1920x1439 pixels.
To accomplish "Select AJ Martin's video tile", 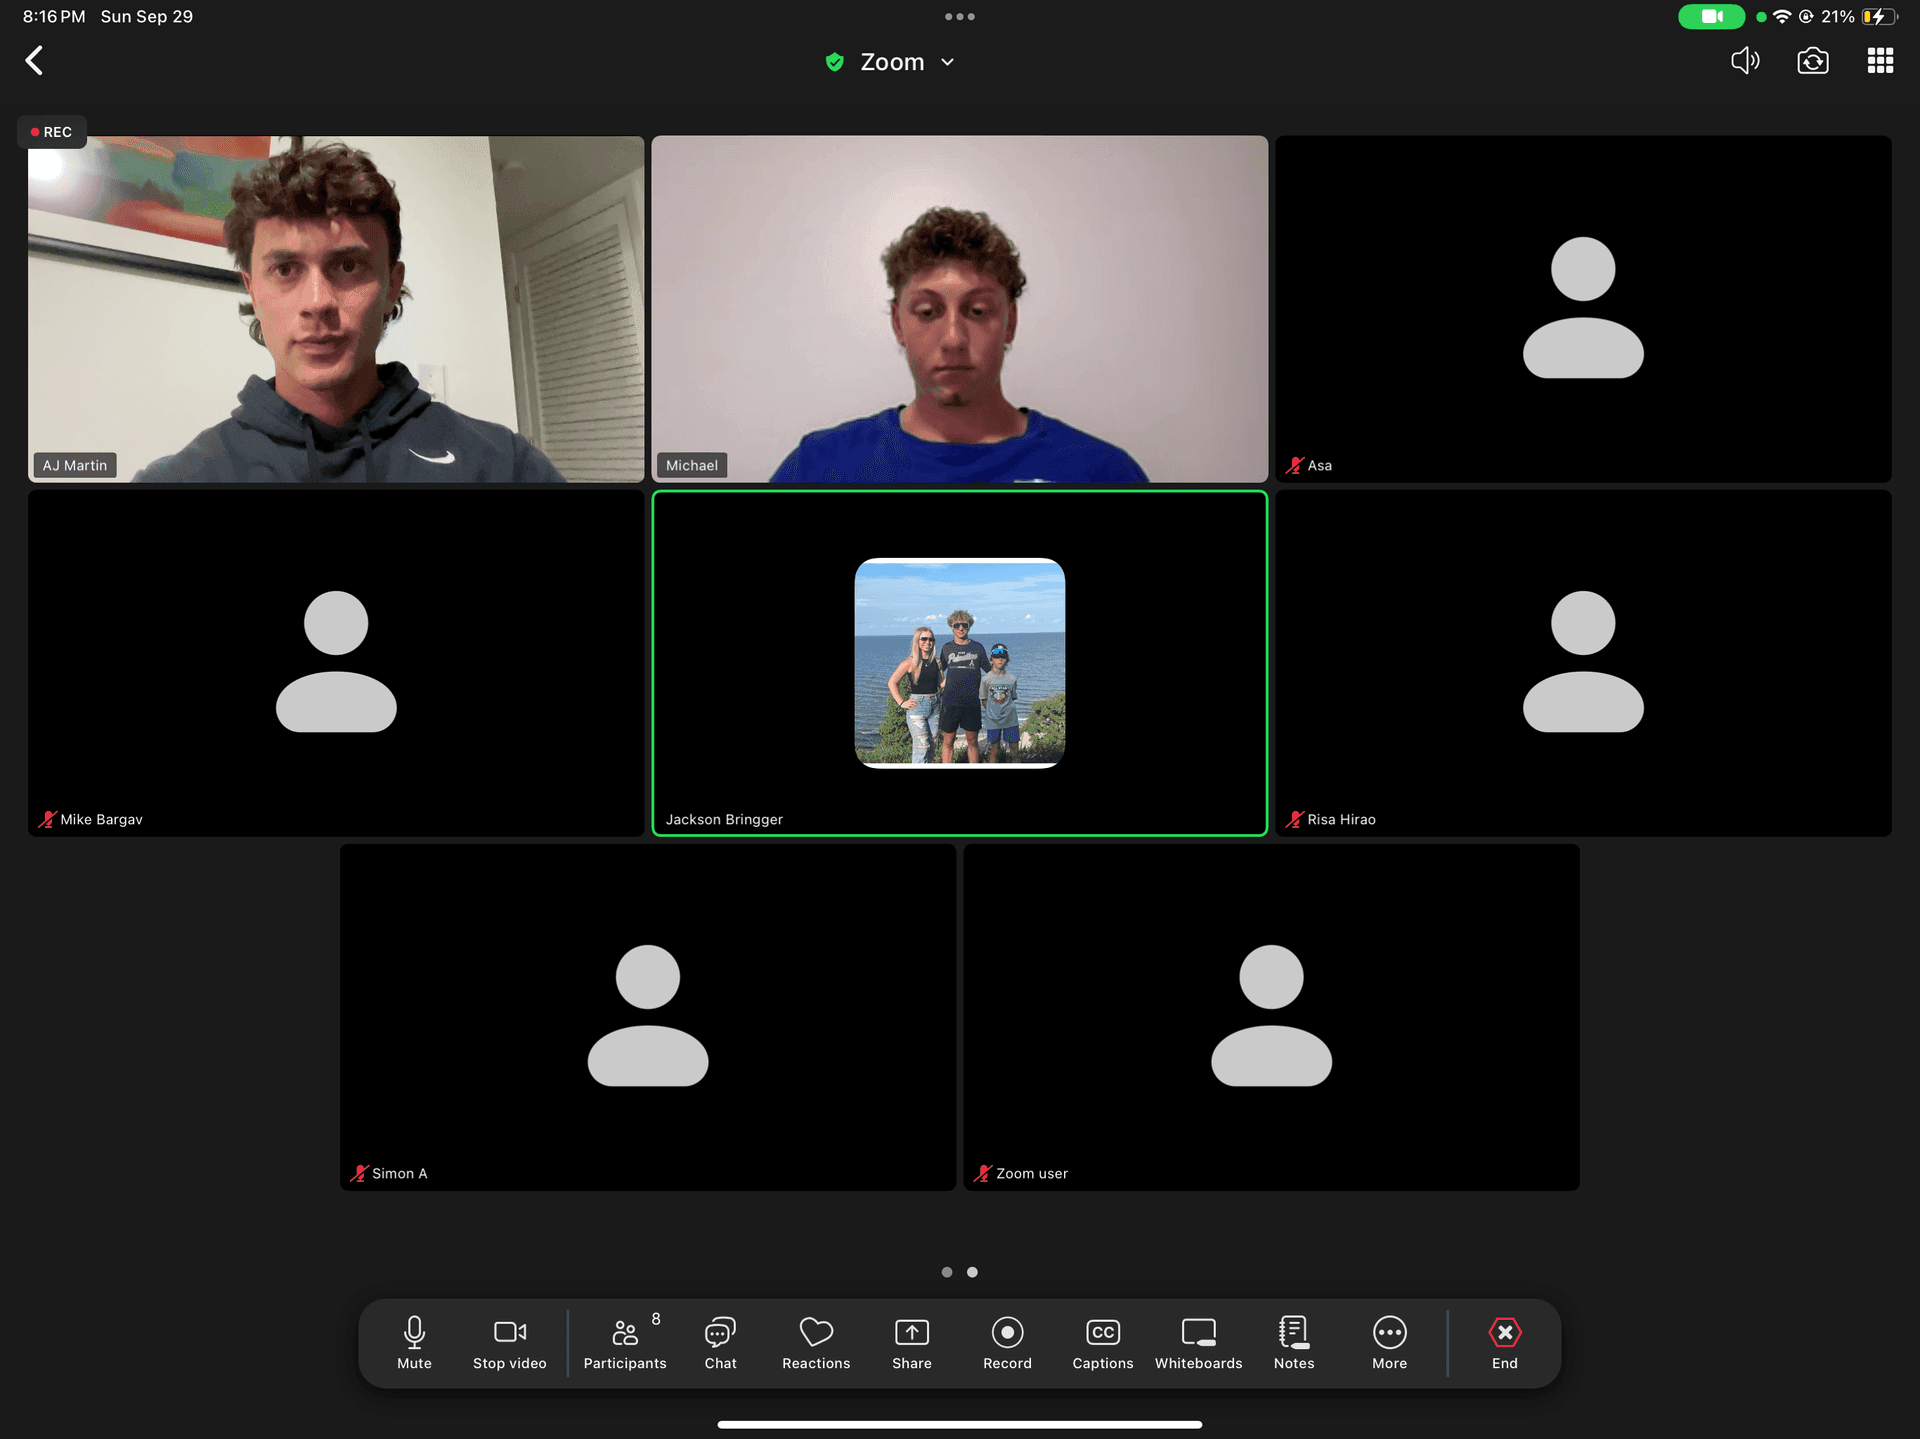I will (336, 309).
